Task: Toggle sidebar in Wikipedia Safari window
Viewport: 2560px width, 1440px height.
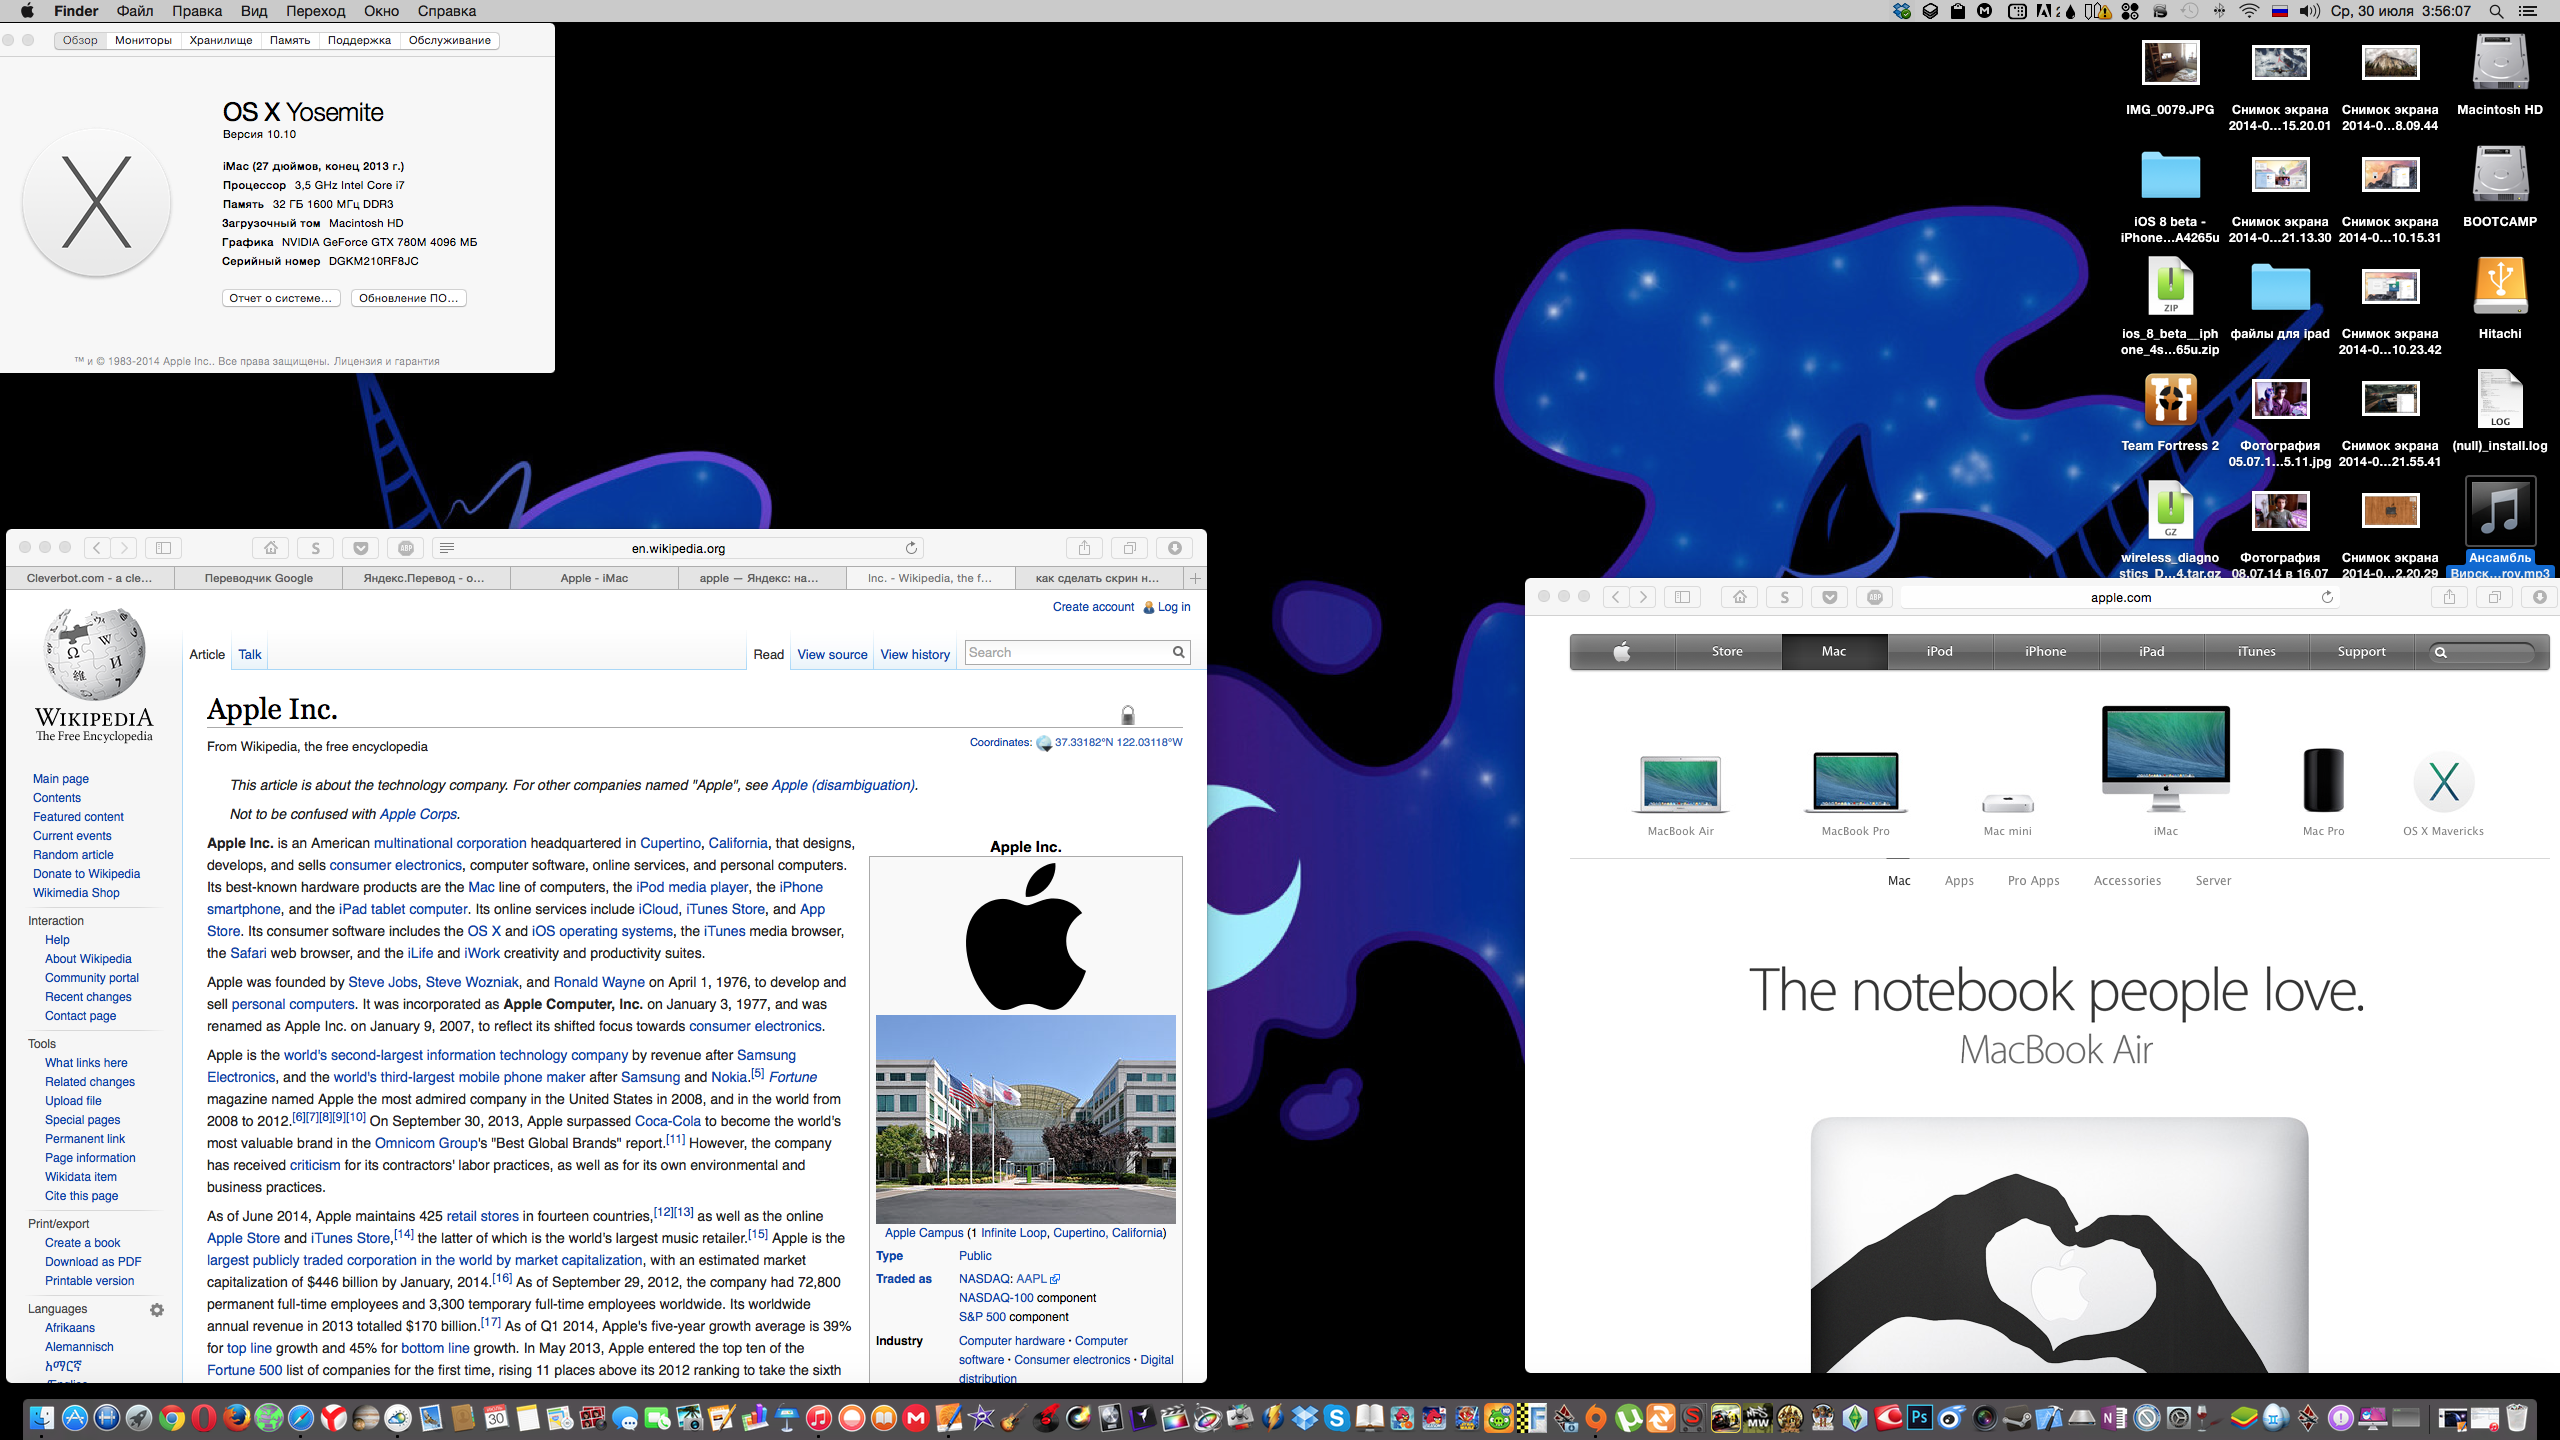Action: click(x=164, y=548)
